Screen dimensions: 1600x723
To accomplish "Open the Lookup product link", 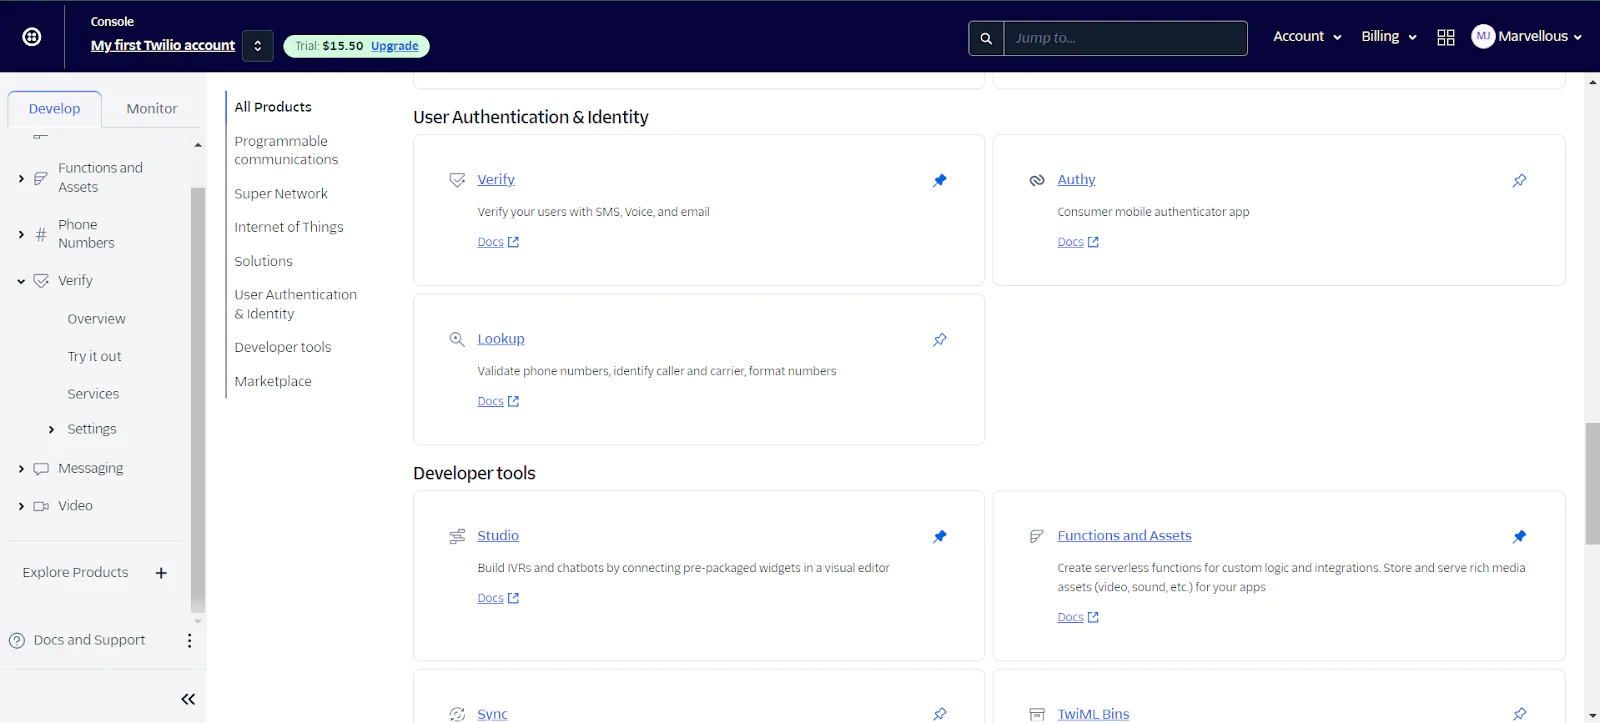I will [x=501, y=339].
